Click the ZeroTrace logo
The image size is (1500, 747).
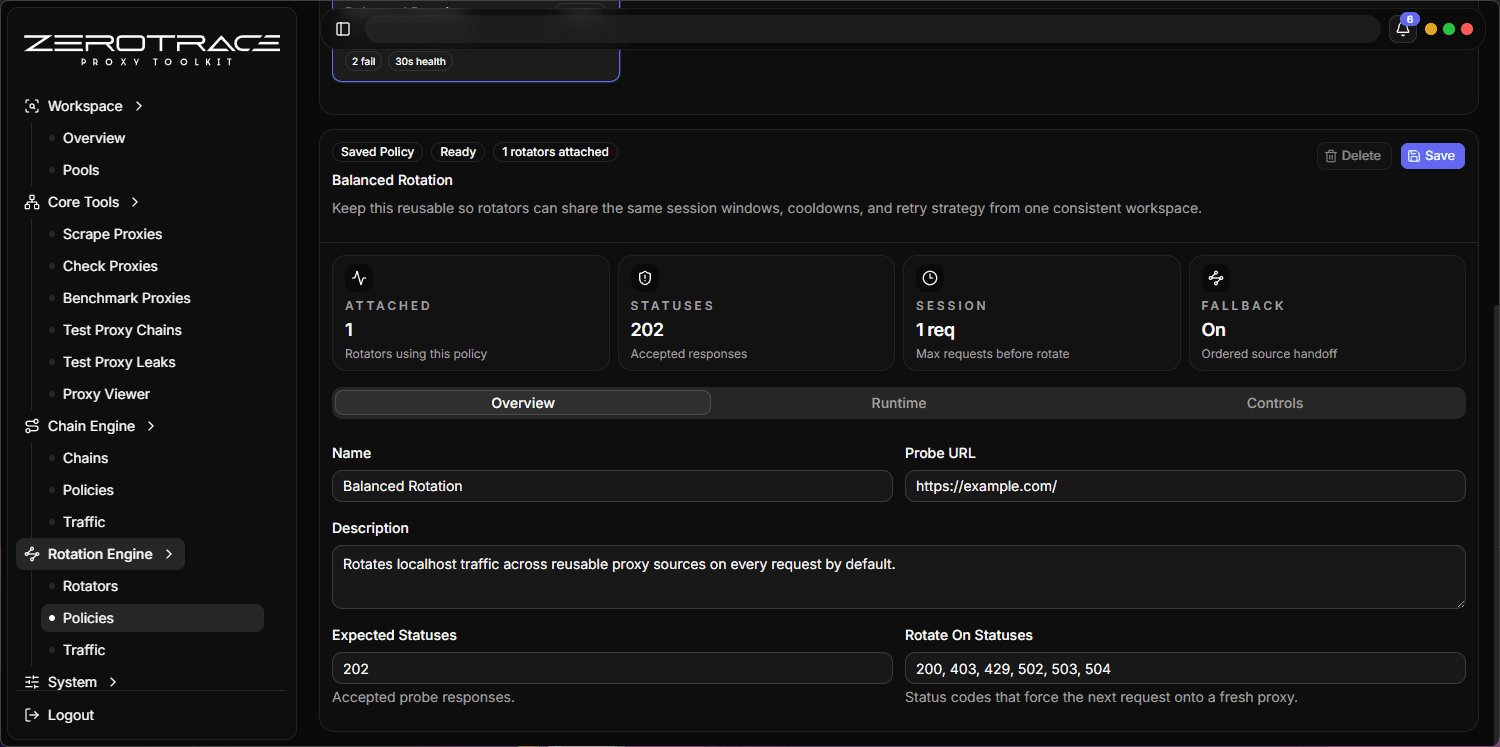pos(150,44)
